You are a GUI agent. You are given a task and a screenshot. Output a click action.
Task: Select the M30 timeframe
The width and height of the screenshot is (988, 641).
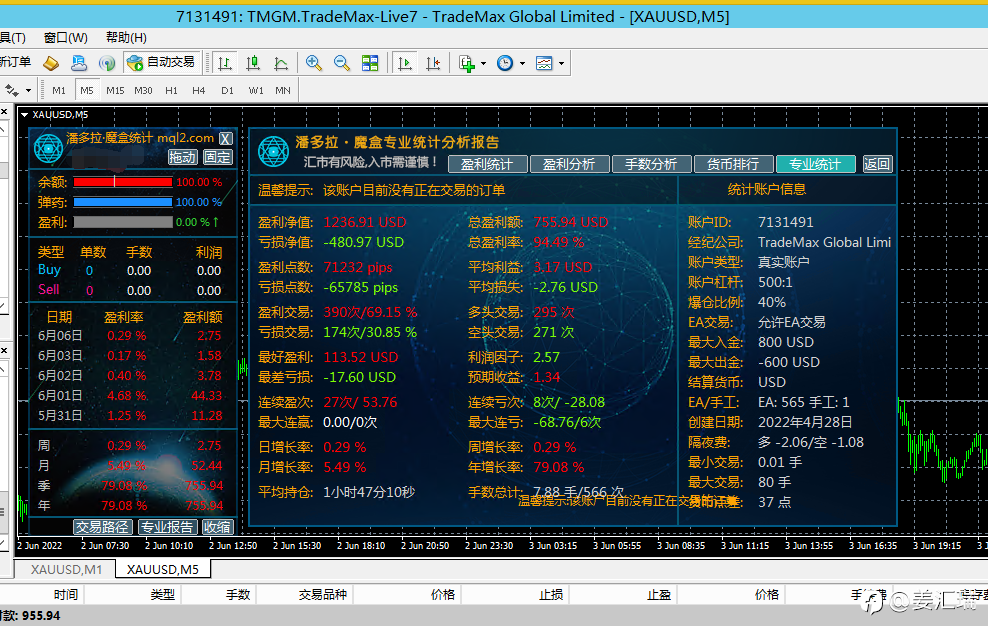coord(143,91)
